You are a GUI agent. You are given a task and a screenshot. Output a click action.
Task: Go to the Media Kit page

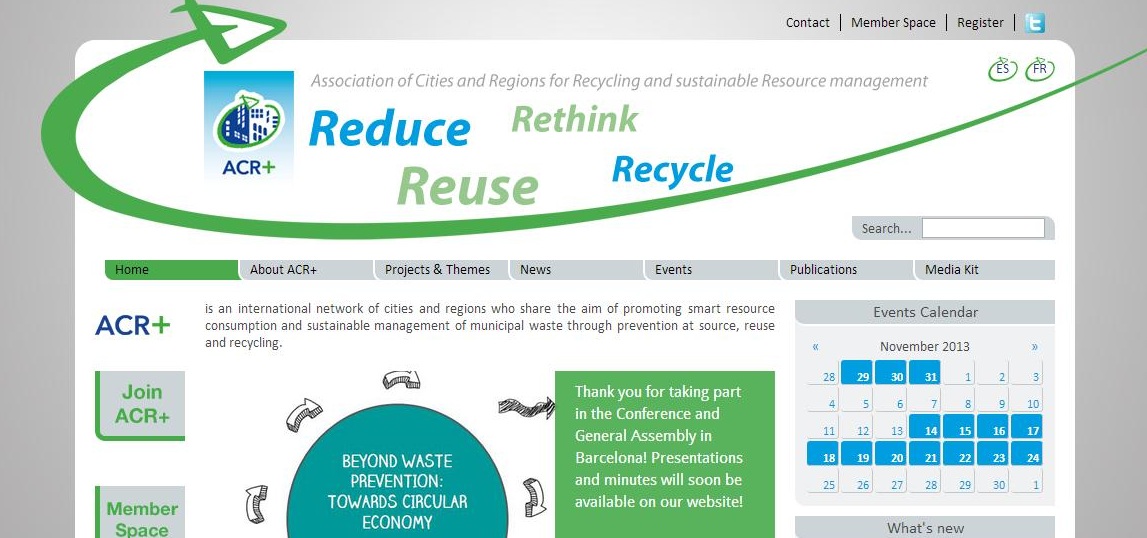pyautogui.click(x=951, y=270)
